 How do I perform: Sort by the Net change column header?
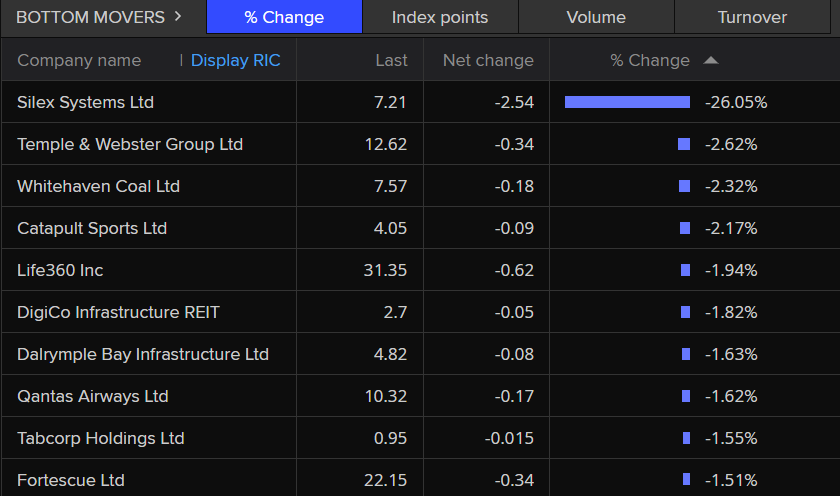[x=488, y=60]
